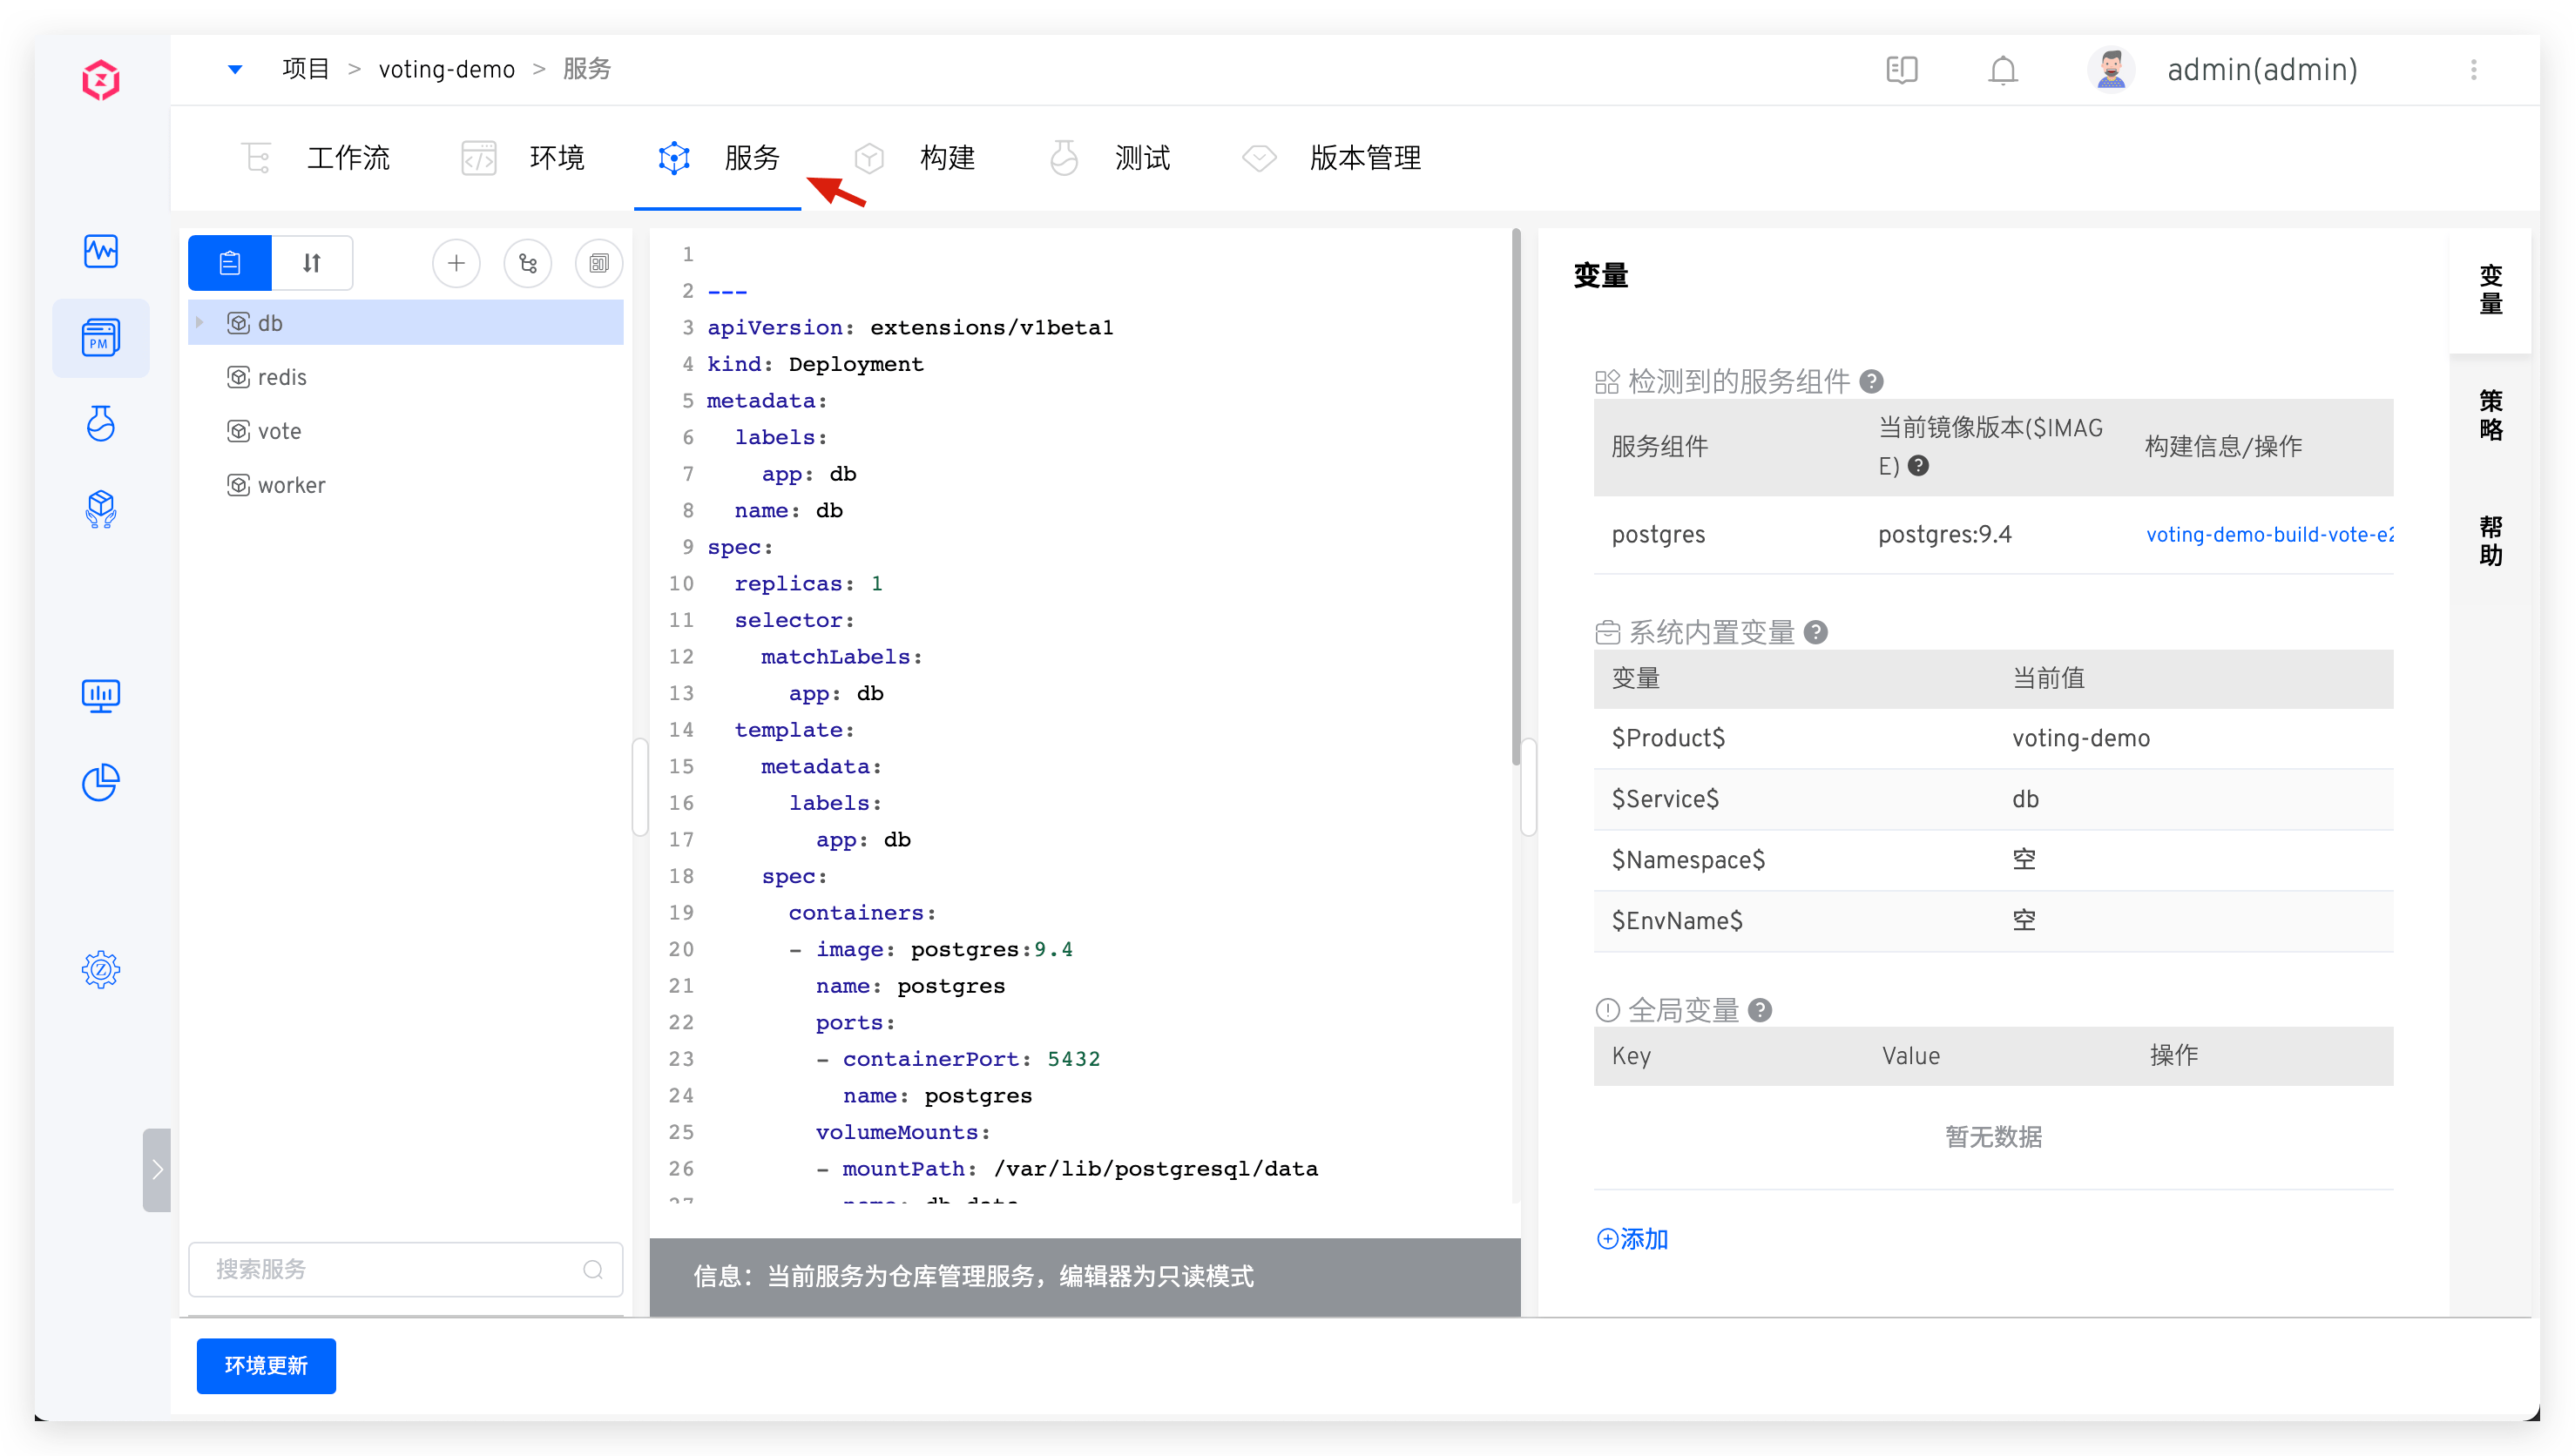Click the shared service icon beside repository icon
Screen dimensions: 2575x1456
pos(599,263)
